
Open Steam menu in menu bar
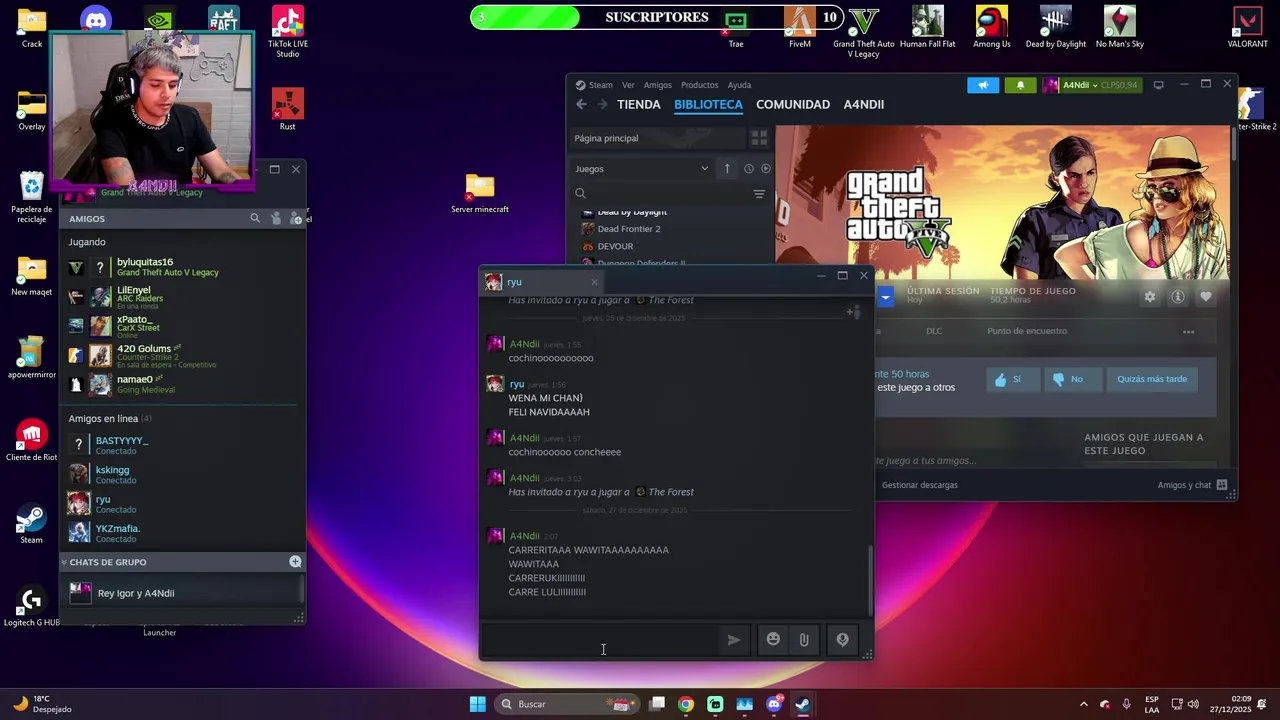[601, 85]
